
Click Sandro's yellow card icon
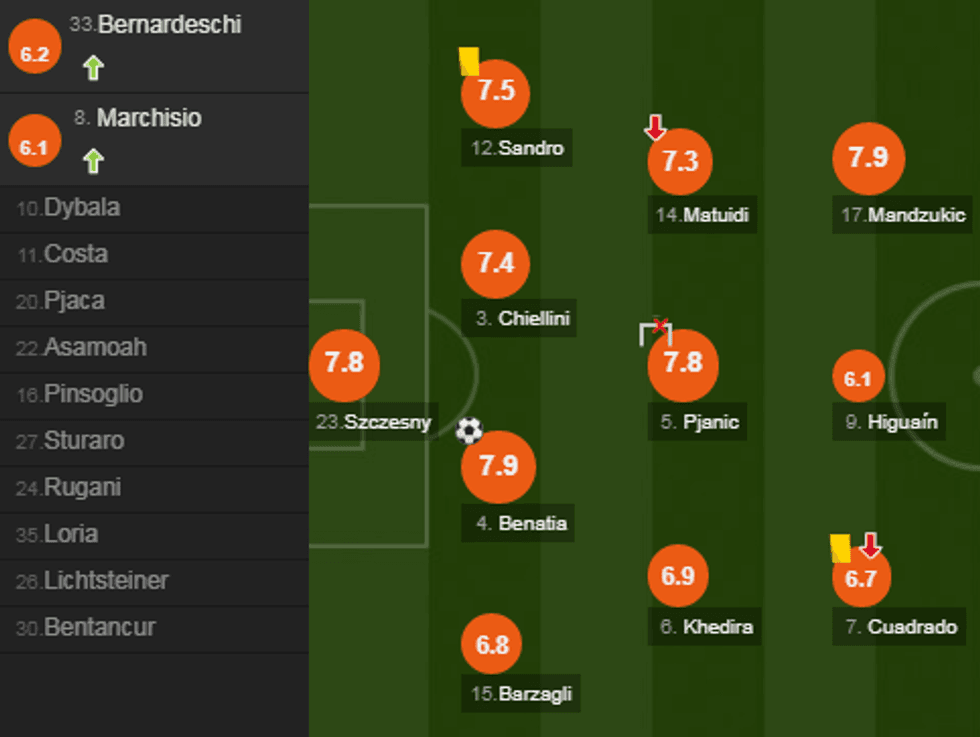click(x=469, y=61)
